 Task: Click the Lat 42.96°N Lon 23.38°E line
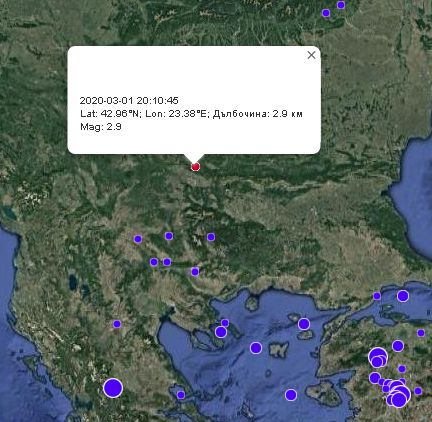(x=191, y=114)
